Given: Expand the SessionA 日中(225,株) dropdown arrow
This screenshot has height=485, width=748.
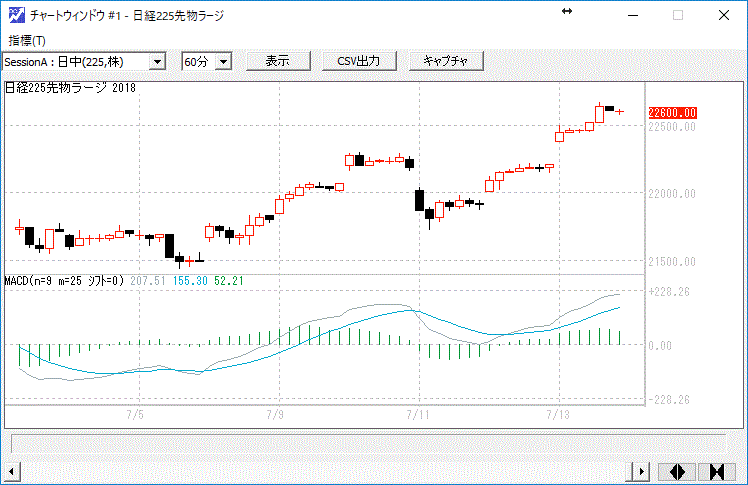Looking at the screenshot, I should pos(157,62).
